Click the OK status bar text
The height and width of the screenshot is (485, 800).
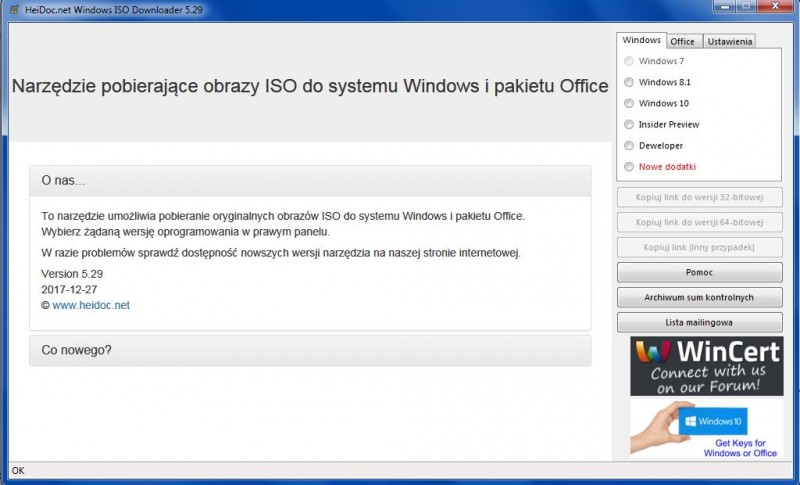point(18,470)
